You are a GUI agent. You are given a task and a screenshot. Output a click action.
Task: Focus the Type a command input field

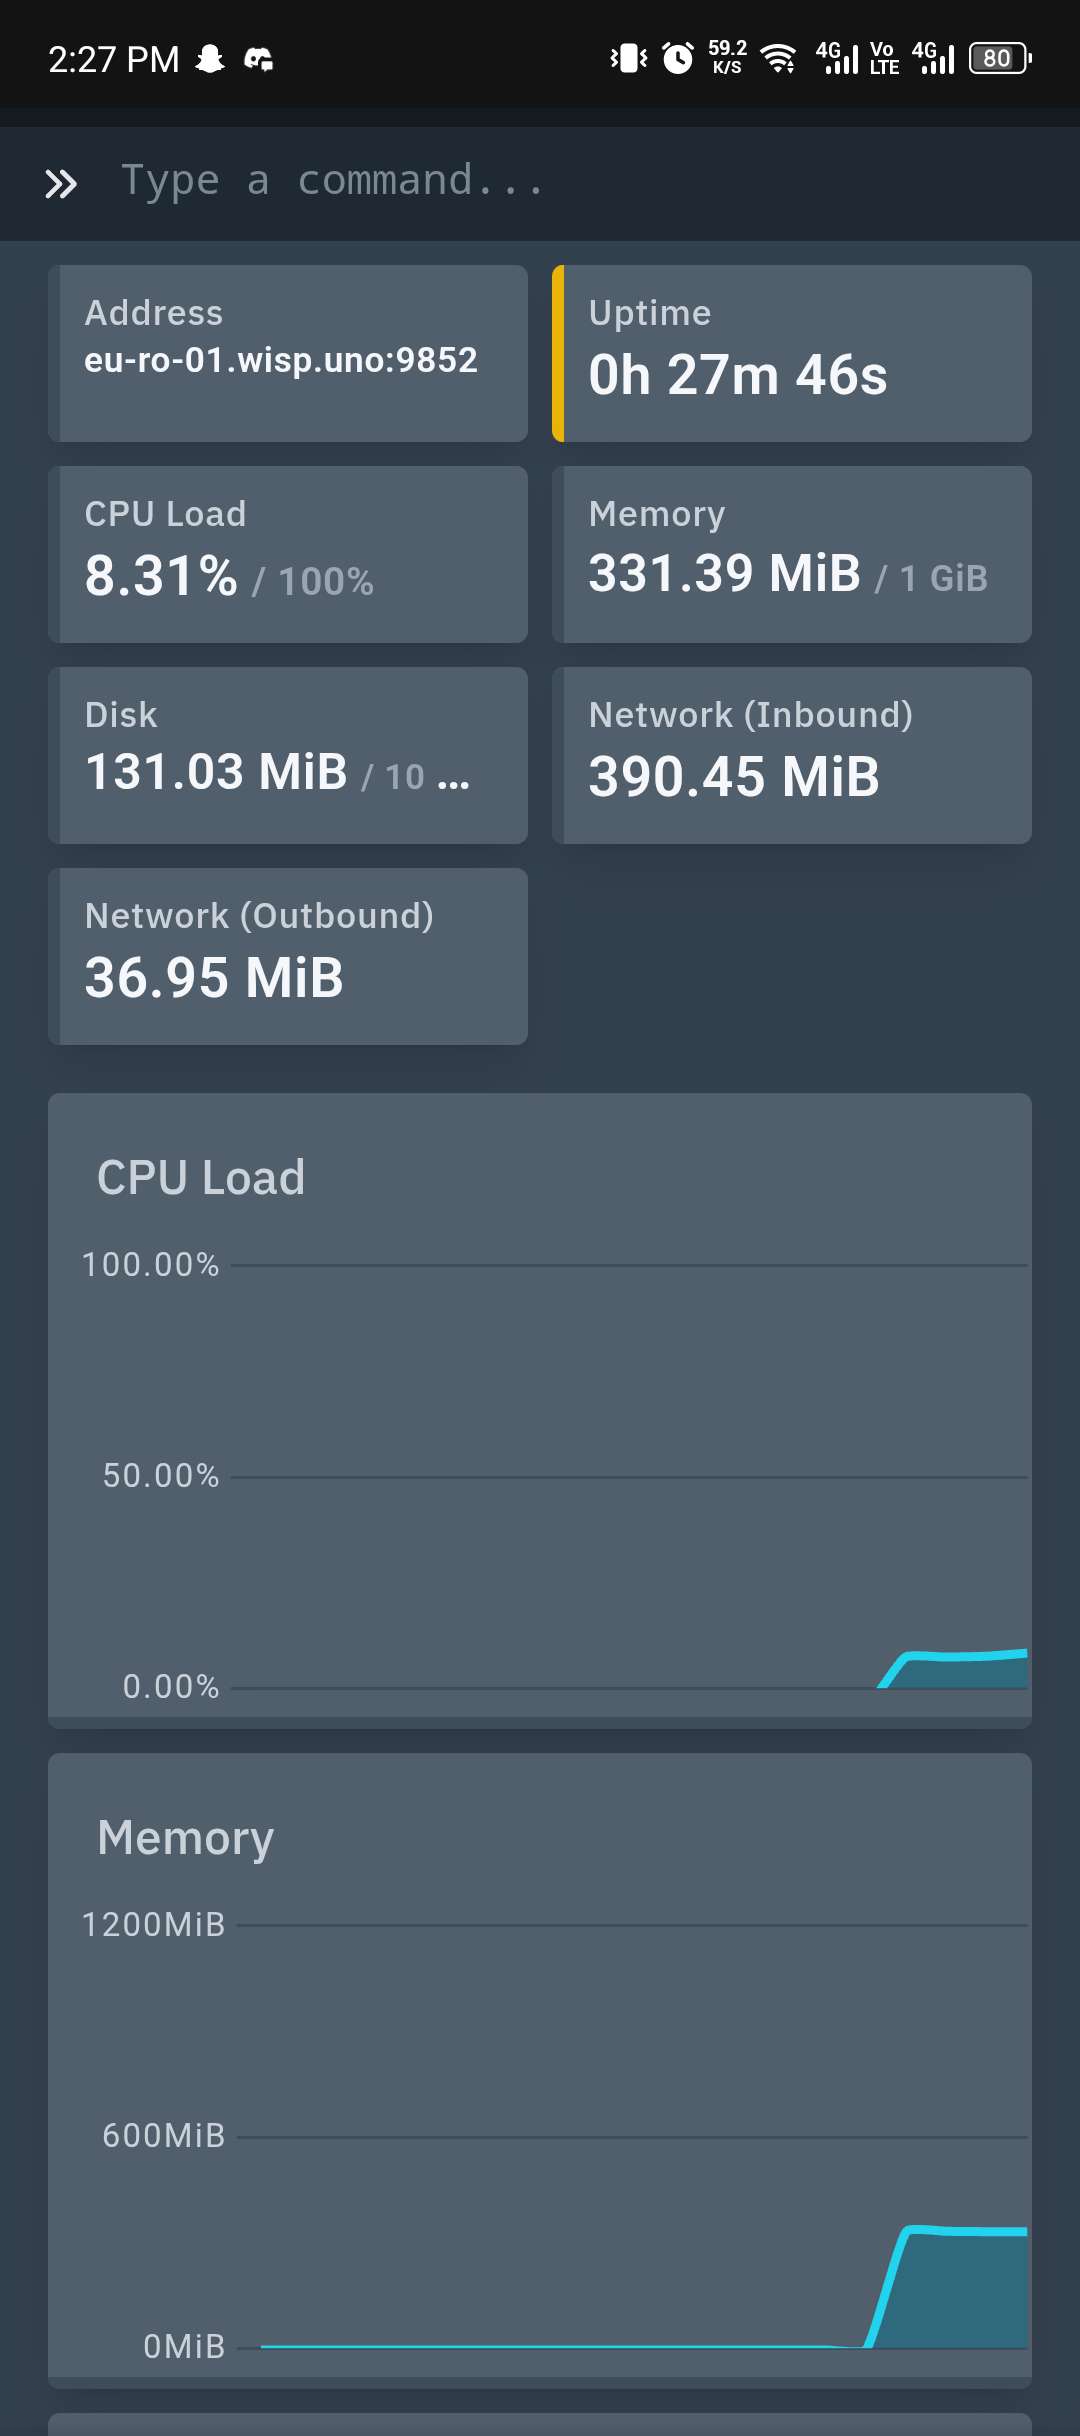point(560,182)
